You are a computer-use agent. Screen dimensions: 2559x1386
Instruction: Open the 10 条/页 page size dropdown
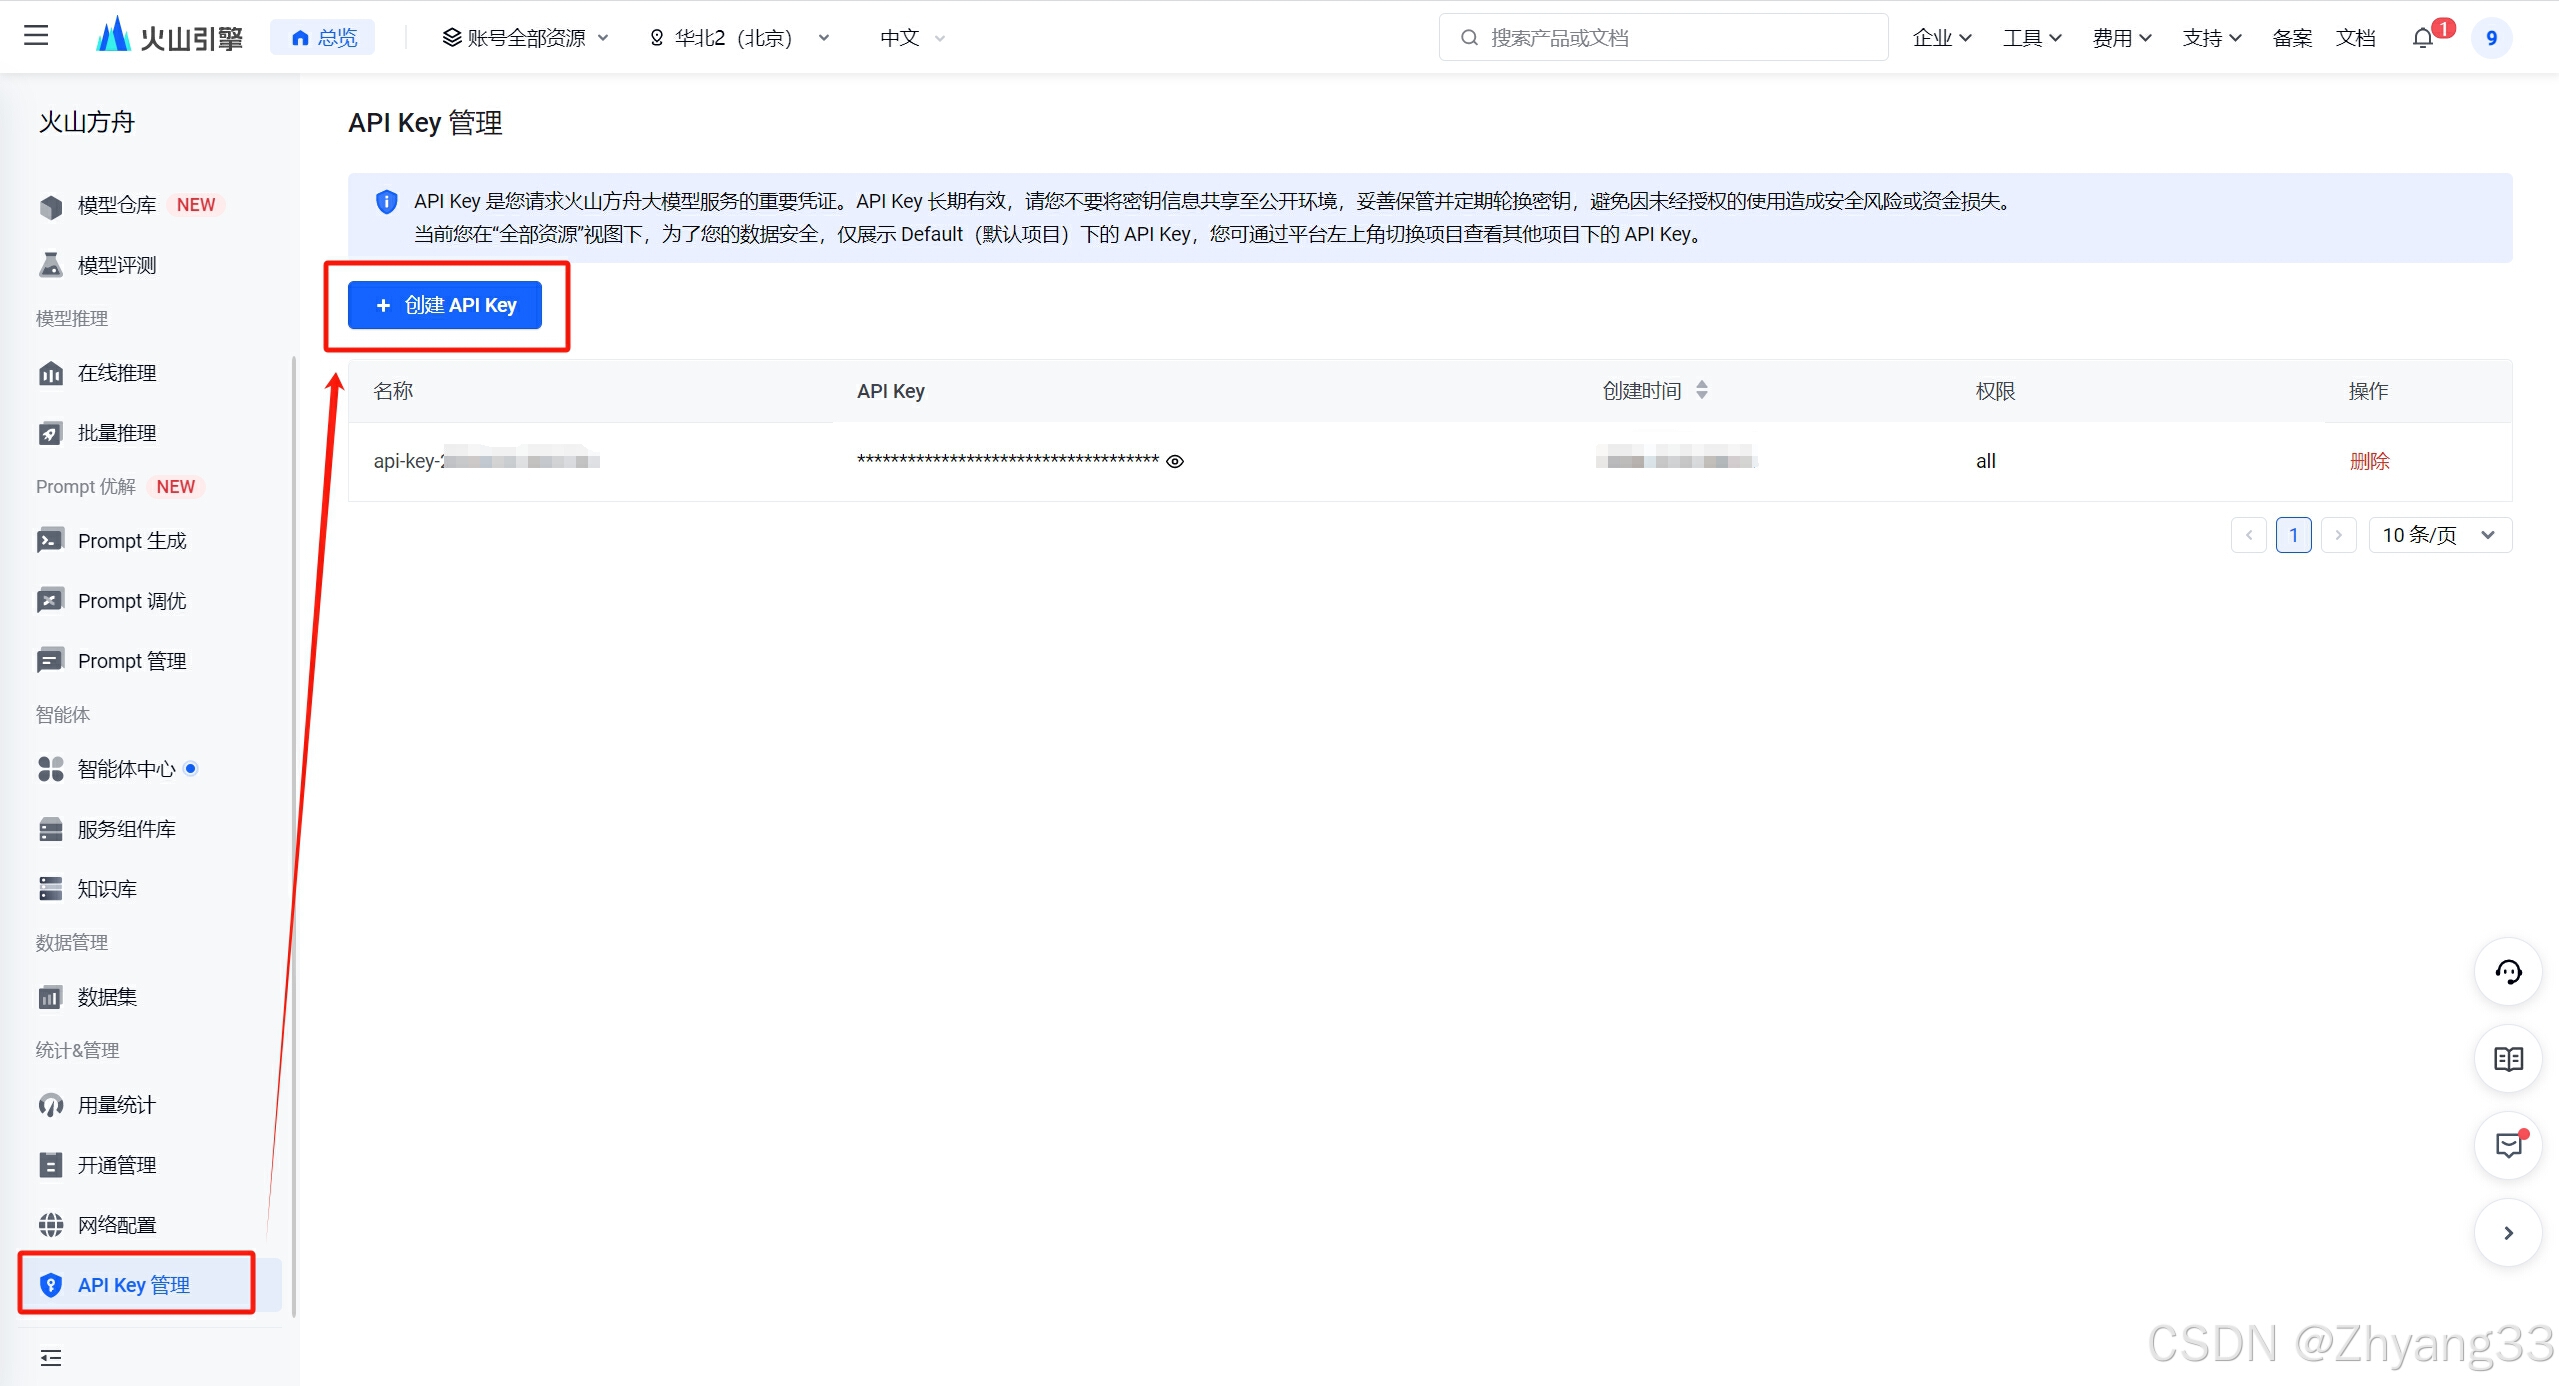[x=2439, y=535]
